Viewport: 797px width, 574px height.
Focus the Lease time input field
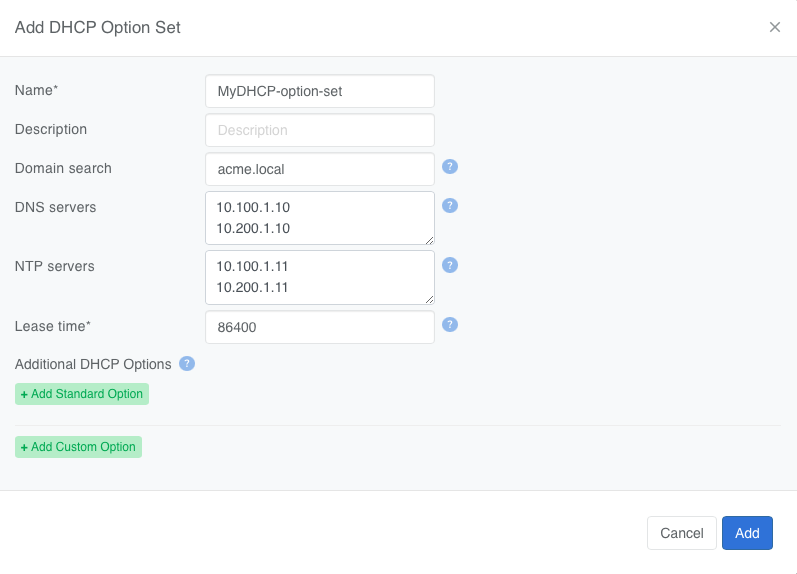(x=320, y=327)
